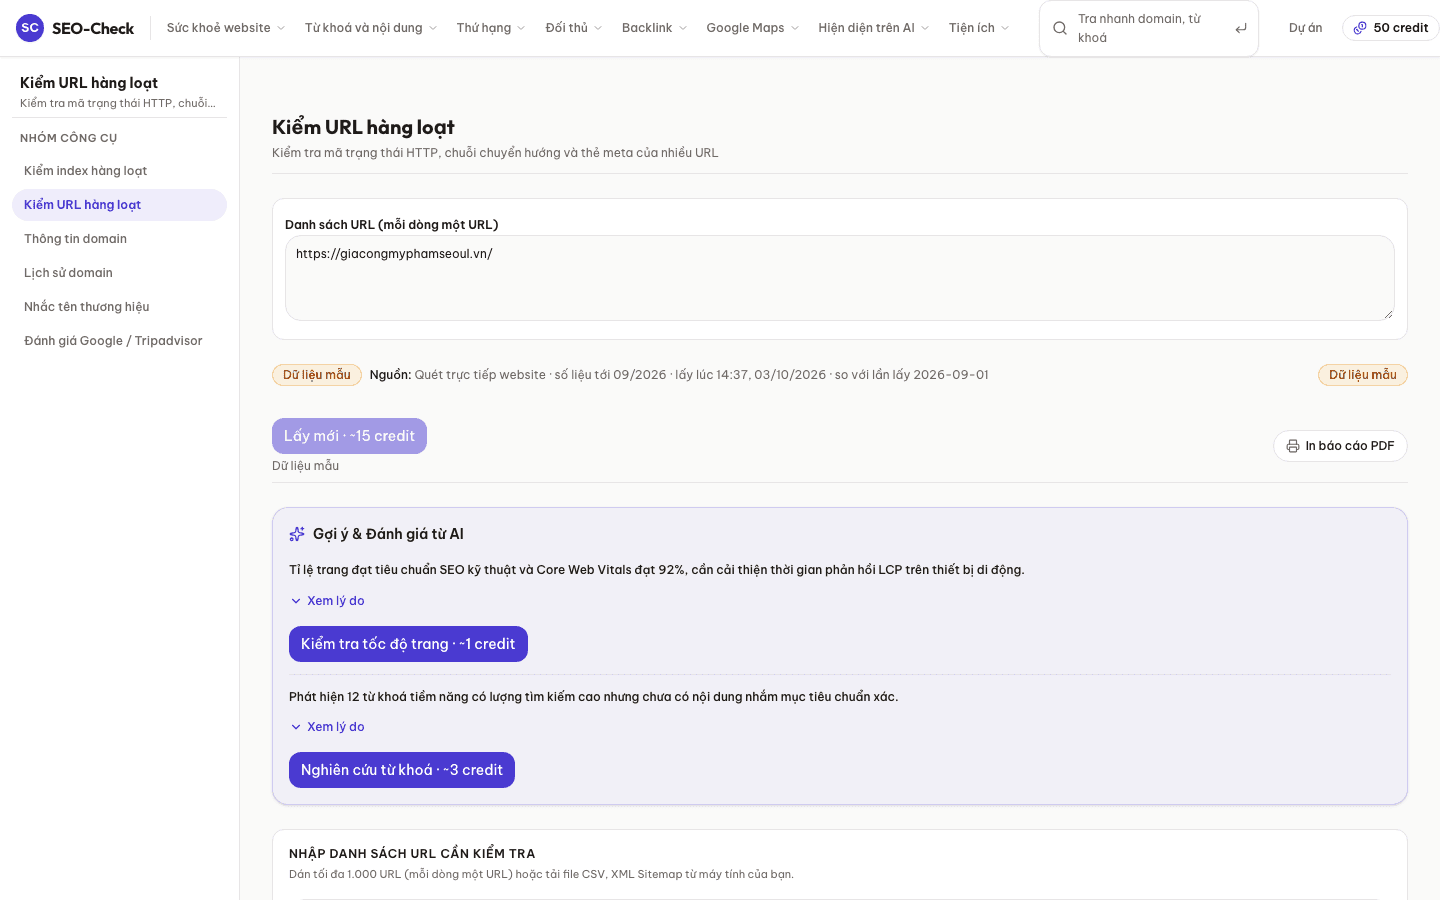The width and height of the screenshot is (1440, 900).
Task: Open the Từ khoá và nội dung dropdown
Action: pyautogui.click(x=371, y=28)
